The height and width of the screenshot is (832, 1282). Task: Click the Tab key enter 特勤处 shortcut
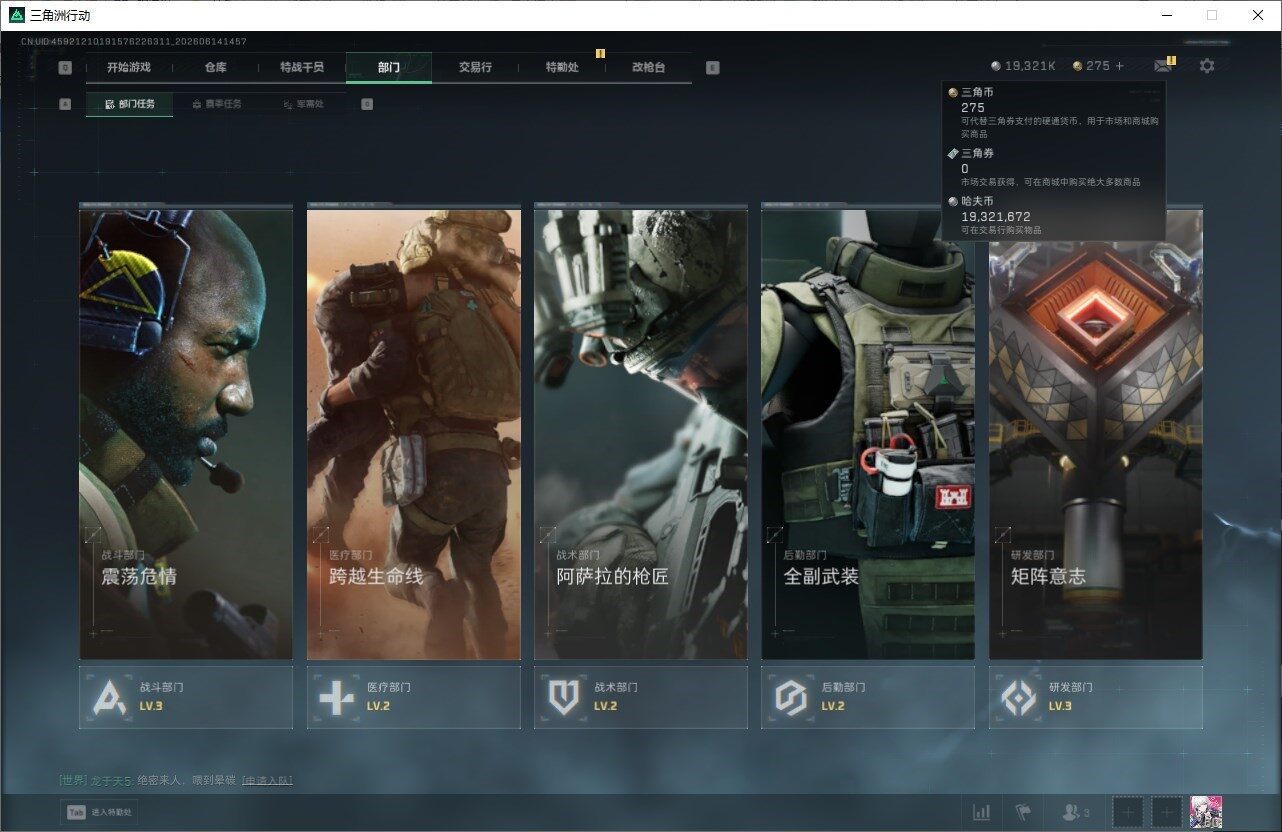(98, 812)
